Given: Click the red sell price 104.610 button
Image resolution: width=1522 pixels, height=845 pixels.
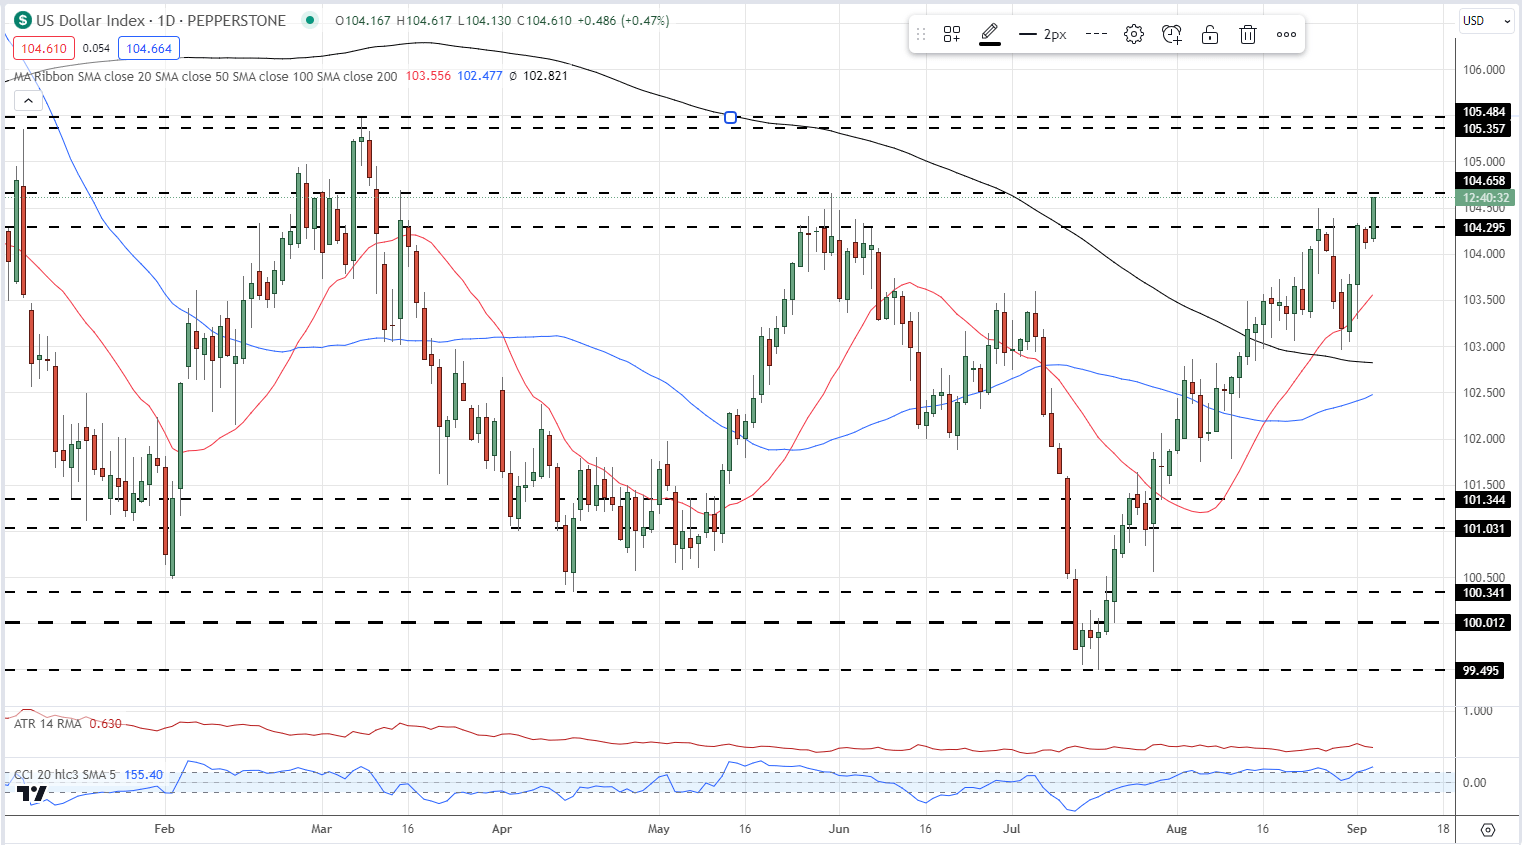Looking at the screenshot, I should pos(43,48).
